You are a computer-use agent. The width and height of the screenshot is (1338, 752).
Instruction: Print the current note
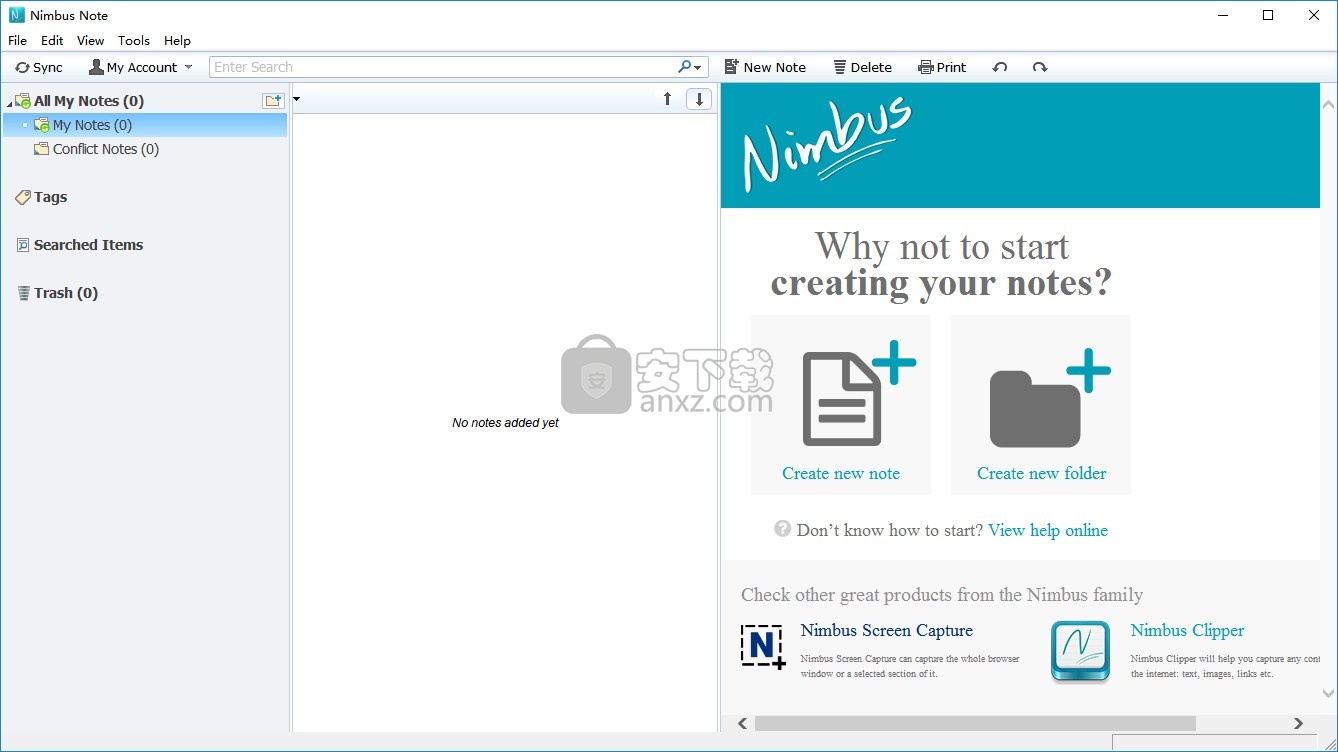pyautogui.click(x=942, y=67)
